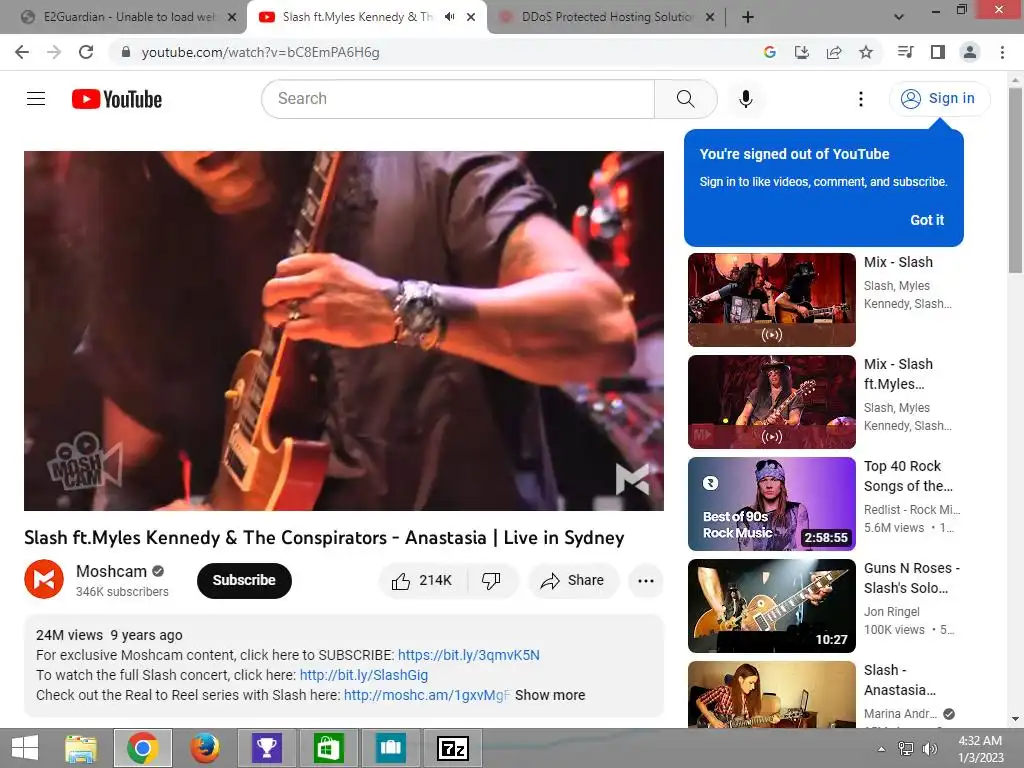Open media controls in Chrome toolbar
The image size is (1024, 768).
(905, 52)
